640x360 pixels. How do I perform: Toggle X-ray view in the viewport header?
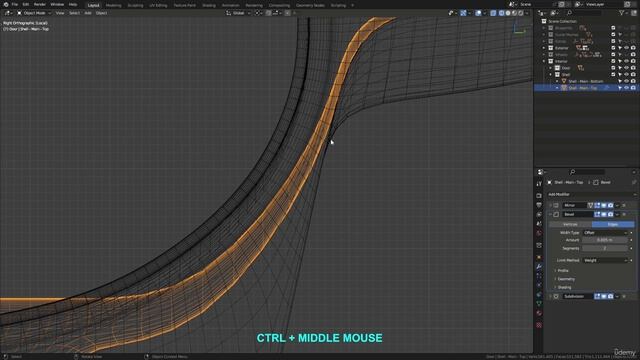[493, 13]
